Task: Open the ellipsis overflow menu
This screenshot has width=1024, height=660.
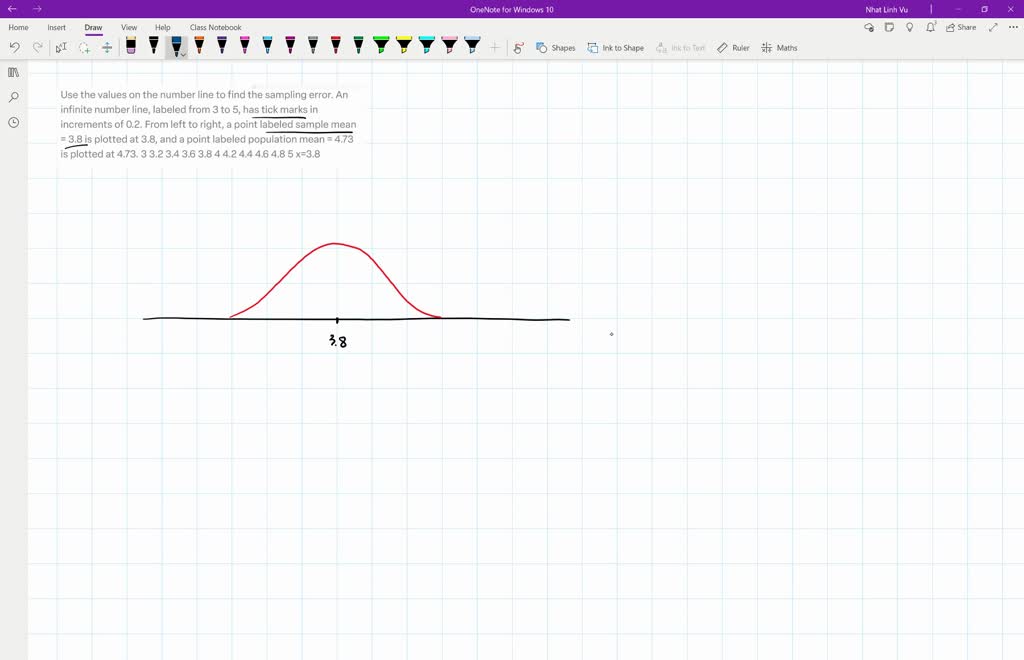Action: [x=1010, y=27]
